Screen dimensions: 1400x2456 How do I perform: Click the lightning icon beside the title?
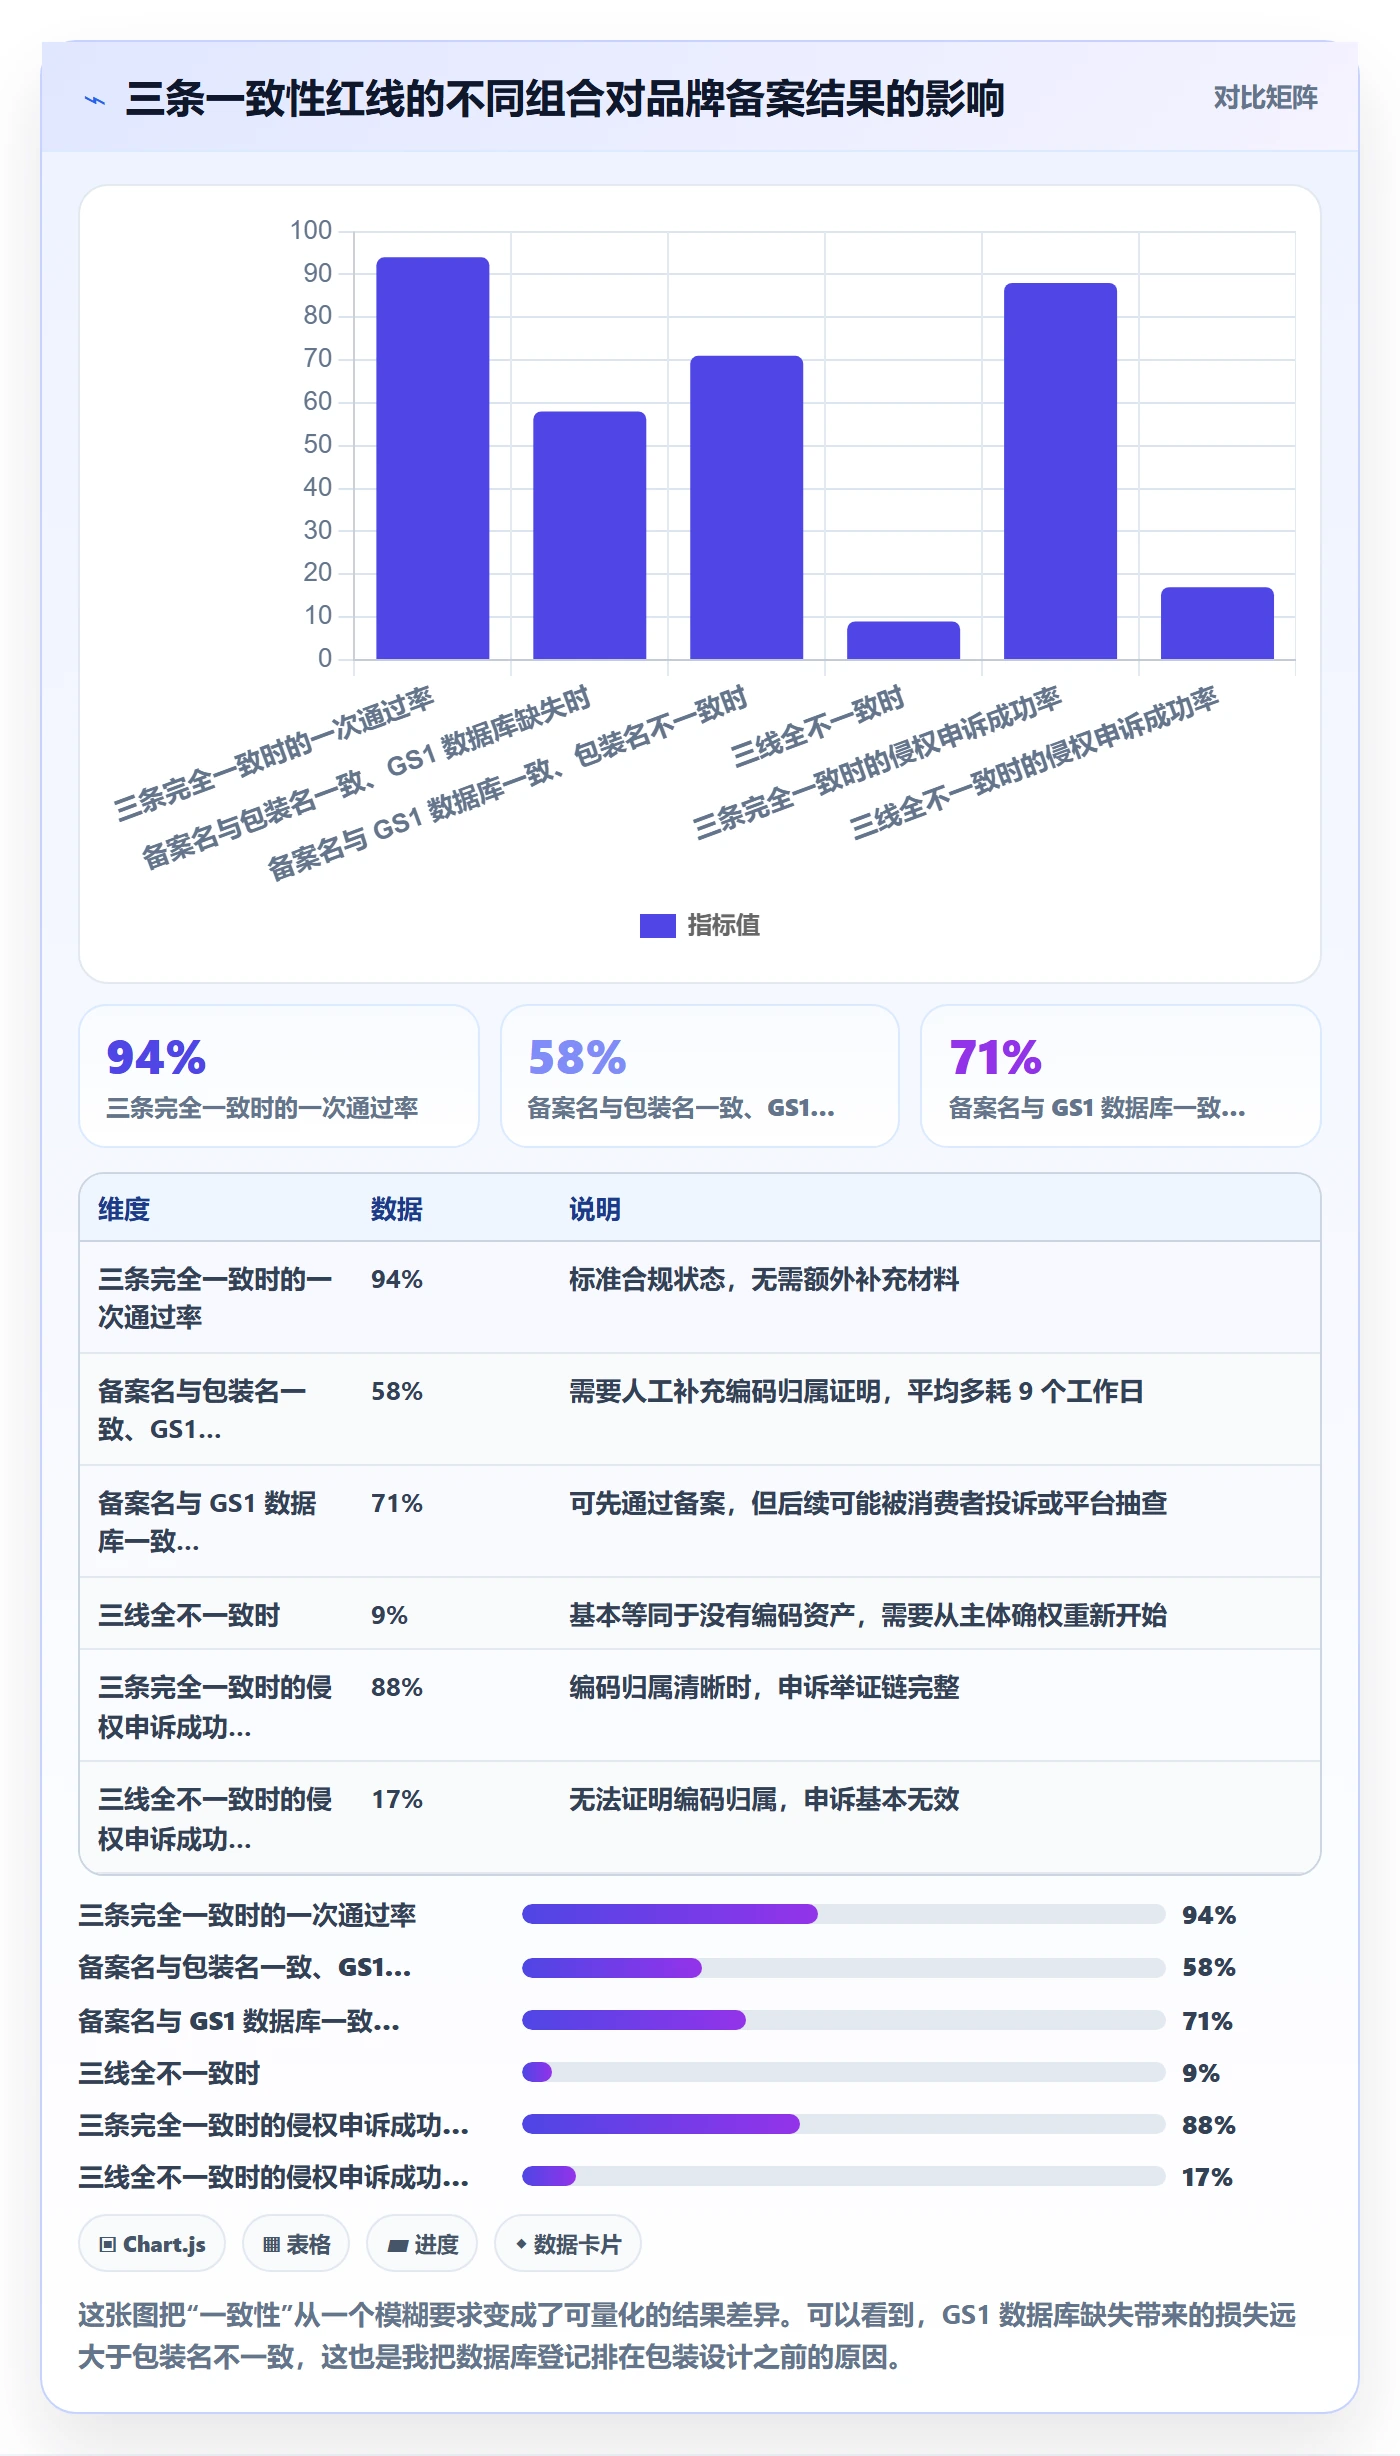(x=95, y=100)
